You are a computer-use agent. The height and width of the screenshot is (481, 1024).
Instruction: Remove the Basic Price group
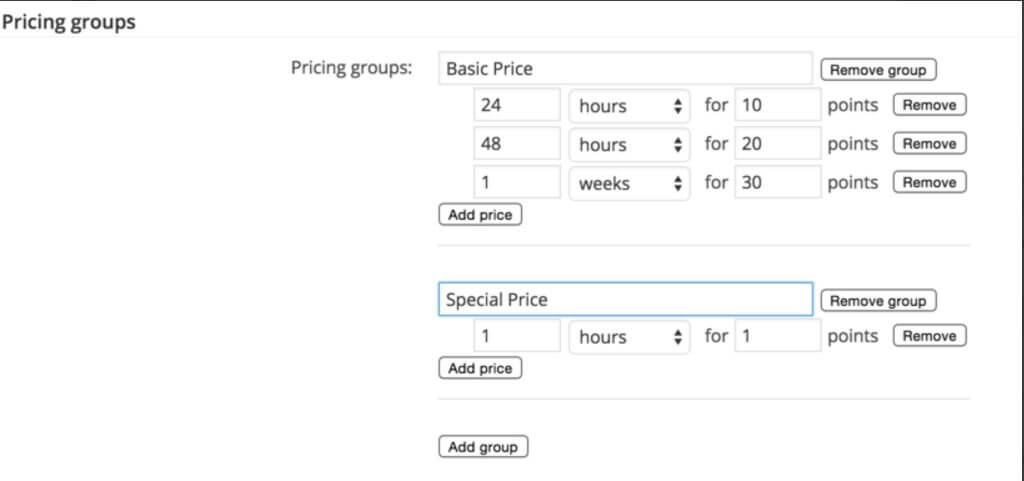[878, 70]
